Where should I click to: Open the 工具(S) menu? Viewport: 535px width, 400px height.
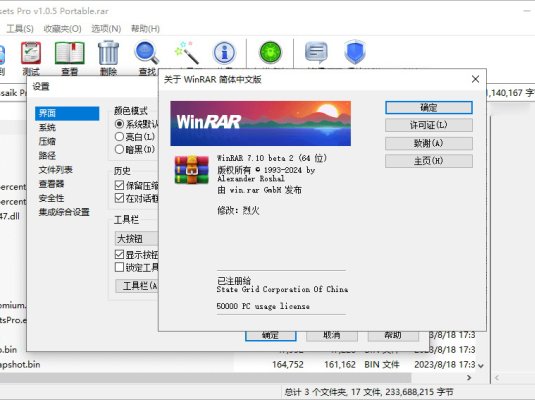(x=20, y=29)
